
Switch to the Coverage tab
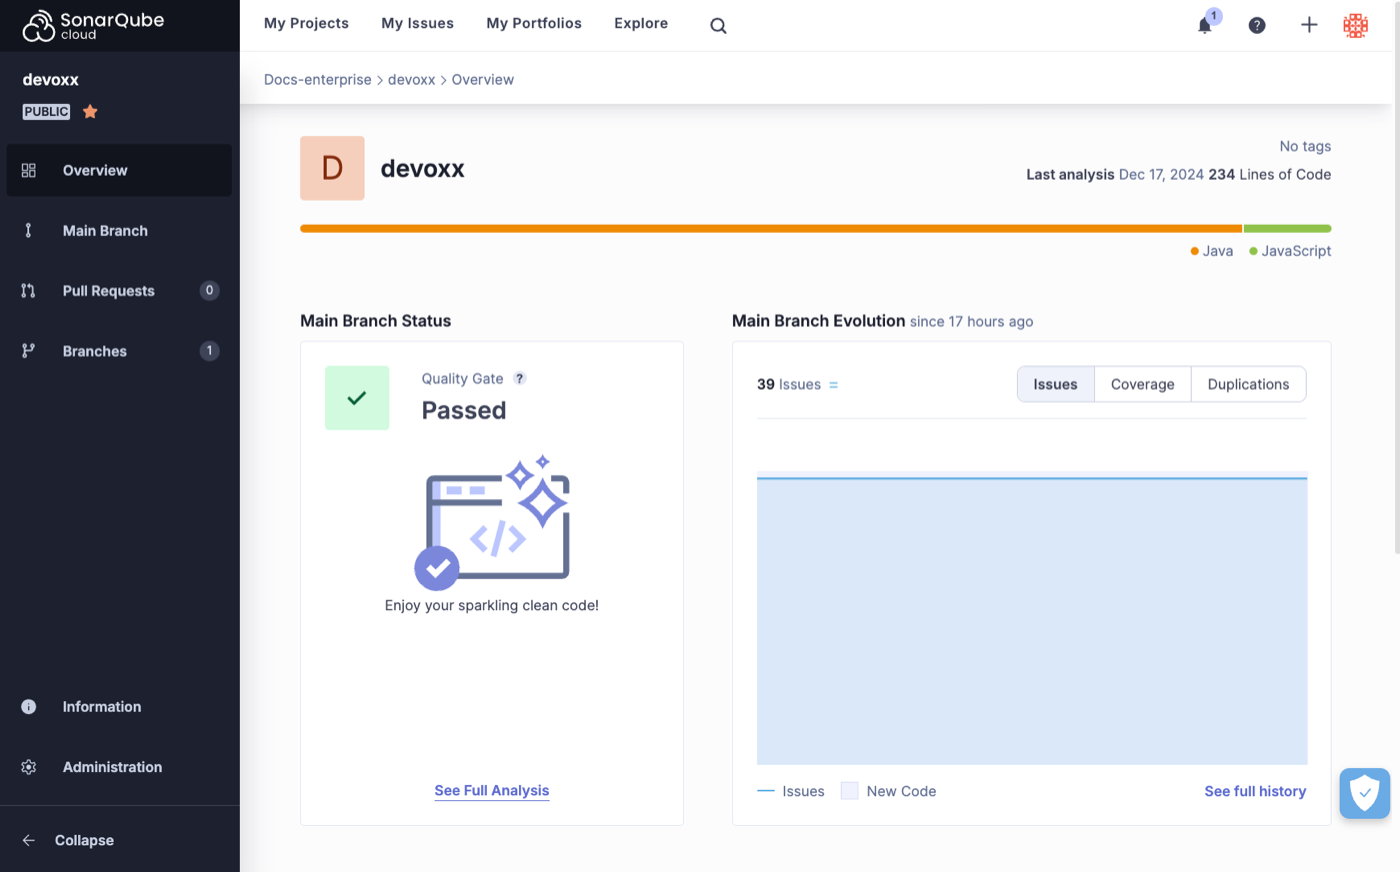click(1142, 384)
